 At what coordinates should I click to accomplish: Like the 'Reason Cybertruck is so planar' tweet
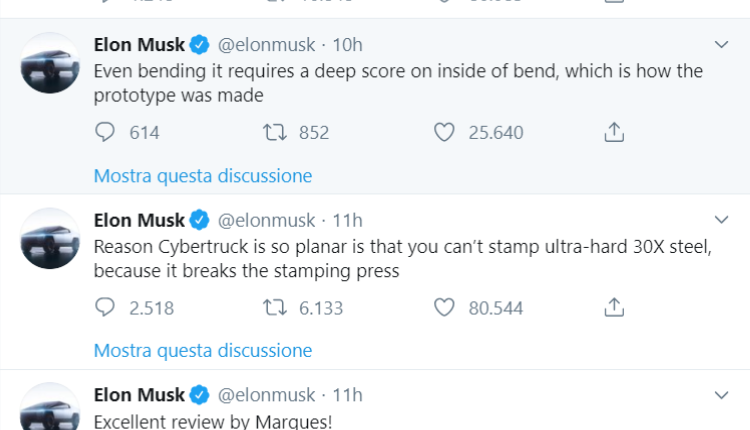[x=446, y=307]
